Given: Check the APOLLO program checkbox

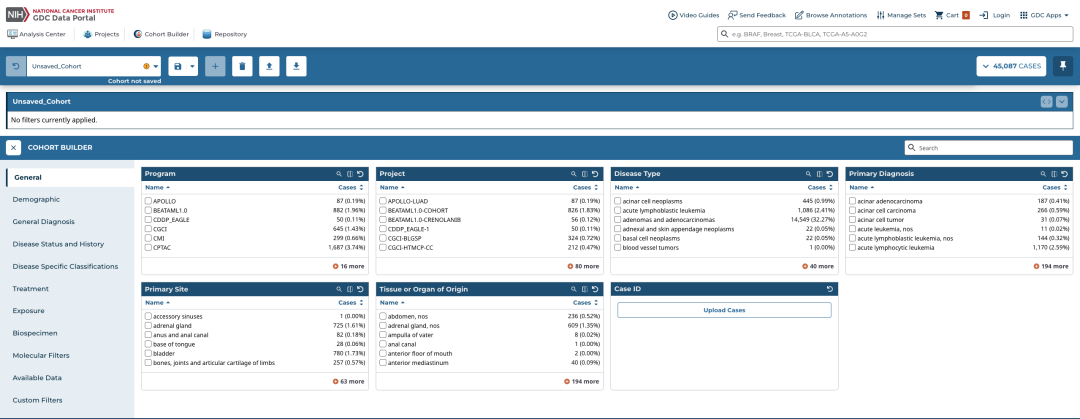Looking at the screenshot, I should tap(148, 201).
